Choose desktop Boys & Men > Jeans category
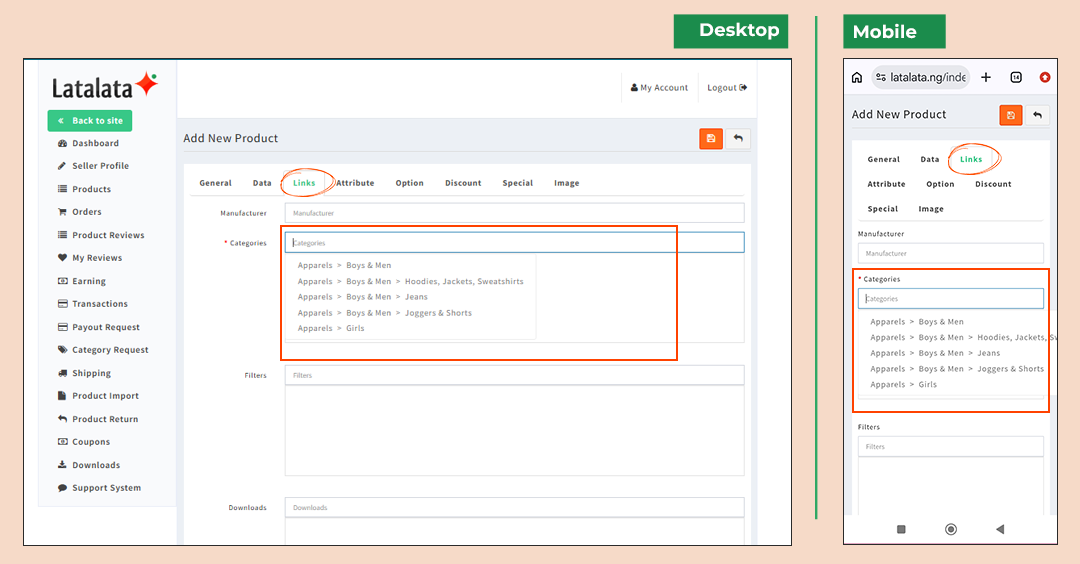The width and height of the screenshot is (1080, 564). [x=362, y=297]
